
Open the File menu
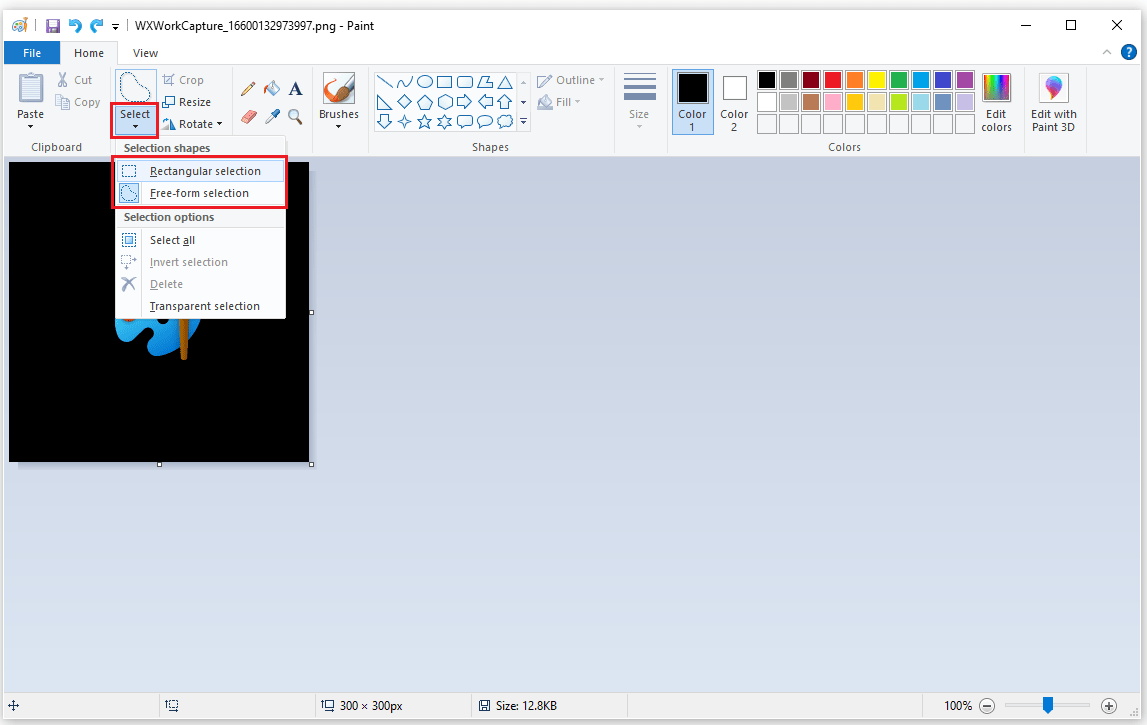click(31, 52)
